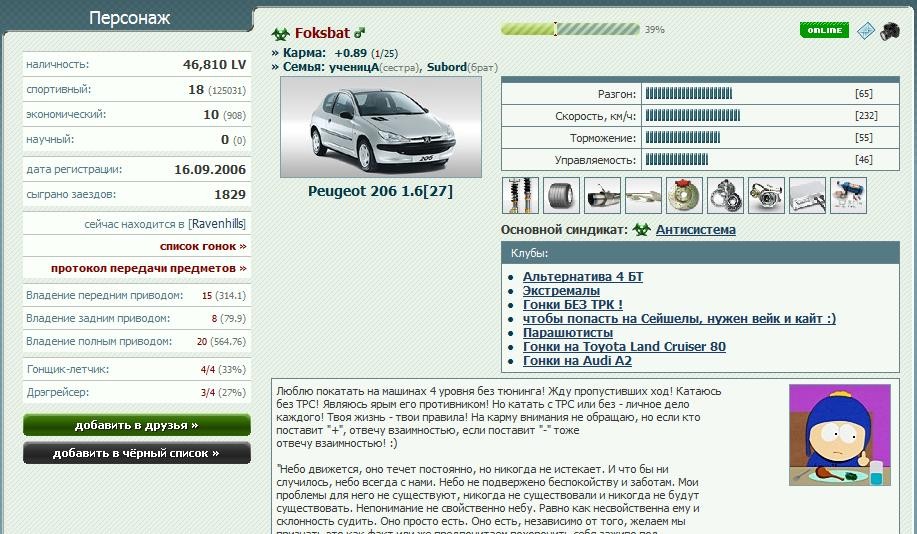Click the 46,810 LV cash value
The image size is (917, 534).
click(215, 64)
